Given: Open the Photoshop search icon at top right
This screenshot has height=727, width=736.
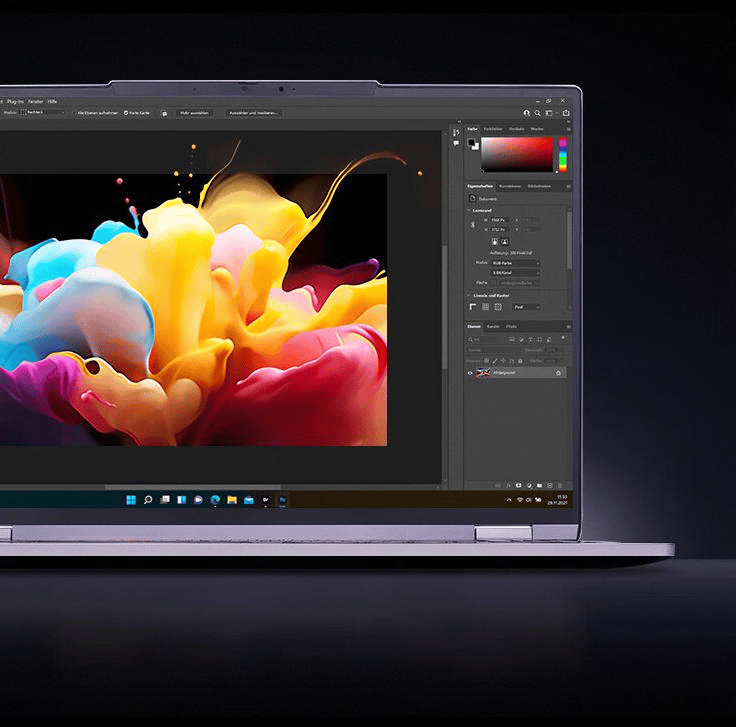Looking at the screenshot, I should 538,113.
